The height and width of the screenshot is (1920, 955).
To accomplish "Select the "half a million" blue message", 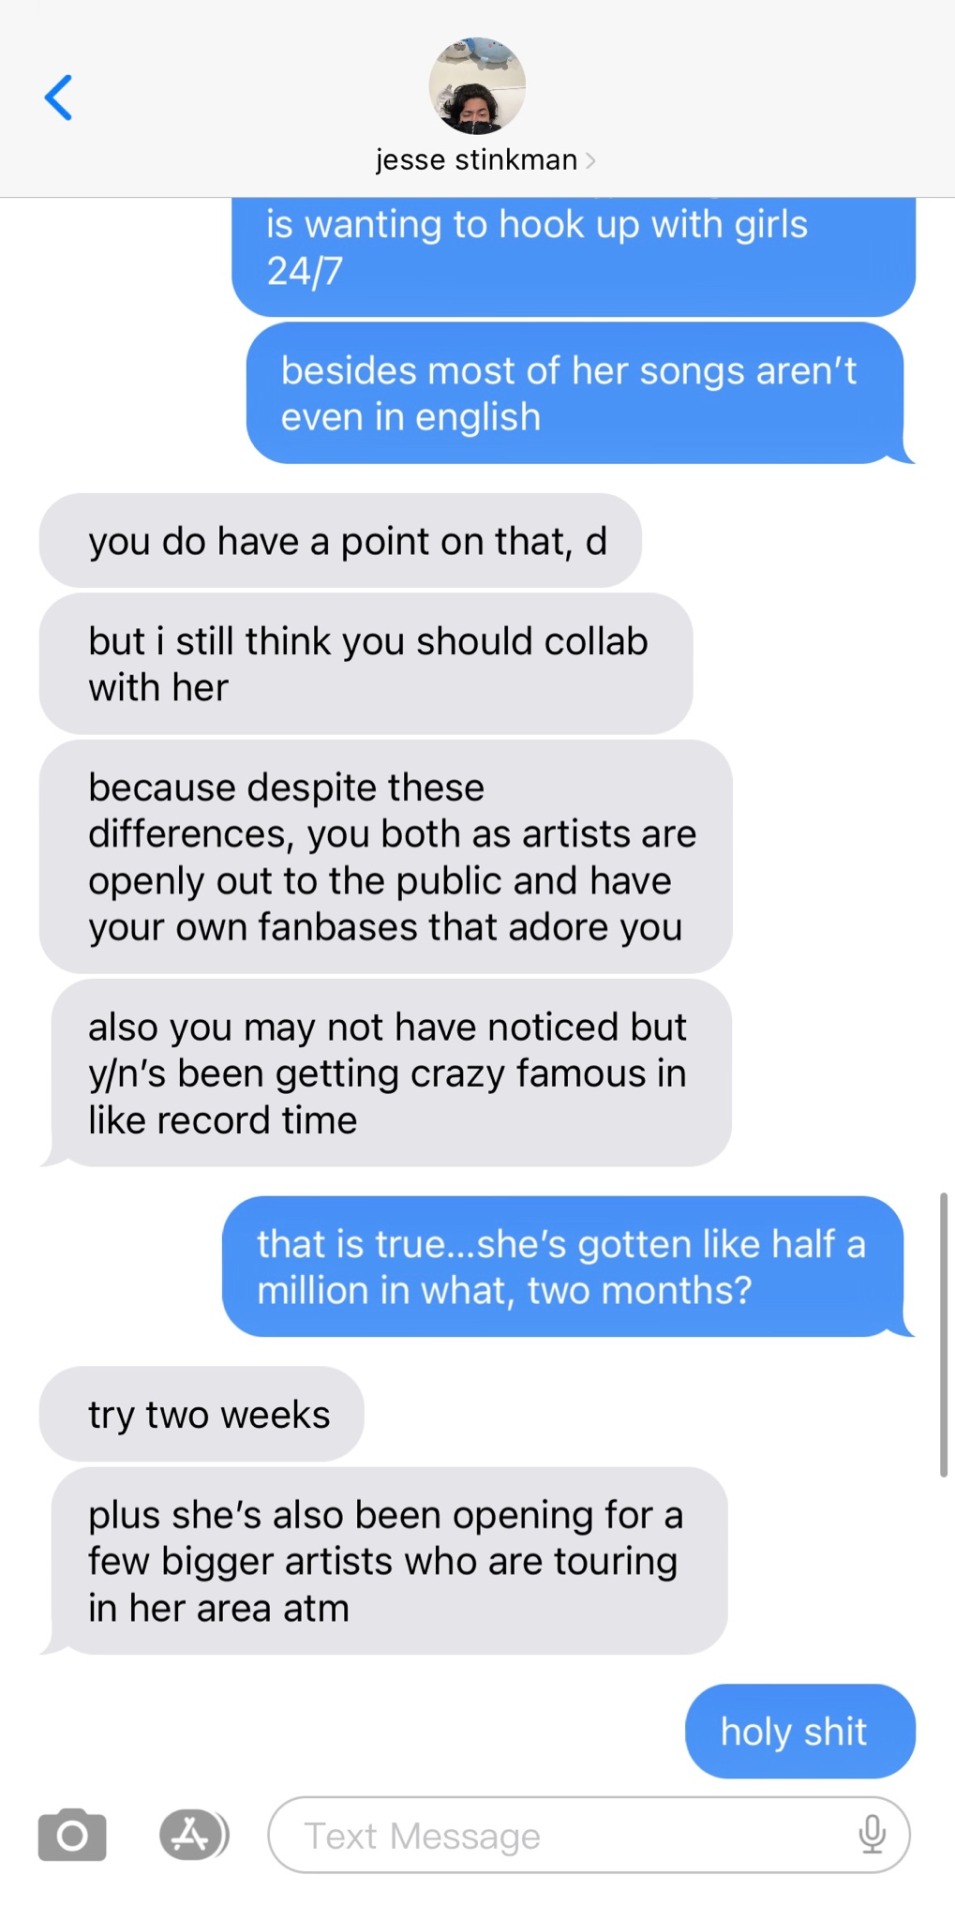I will [567, 1267].
